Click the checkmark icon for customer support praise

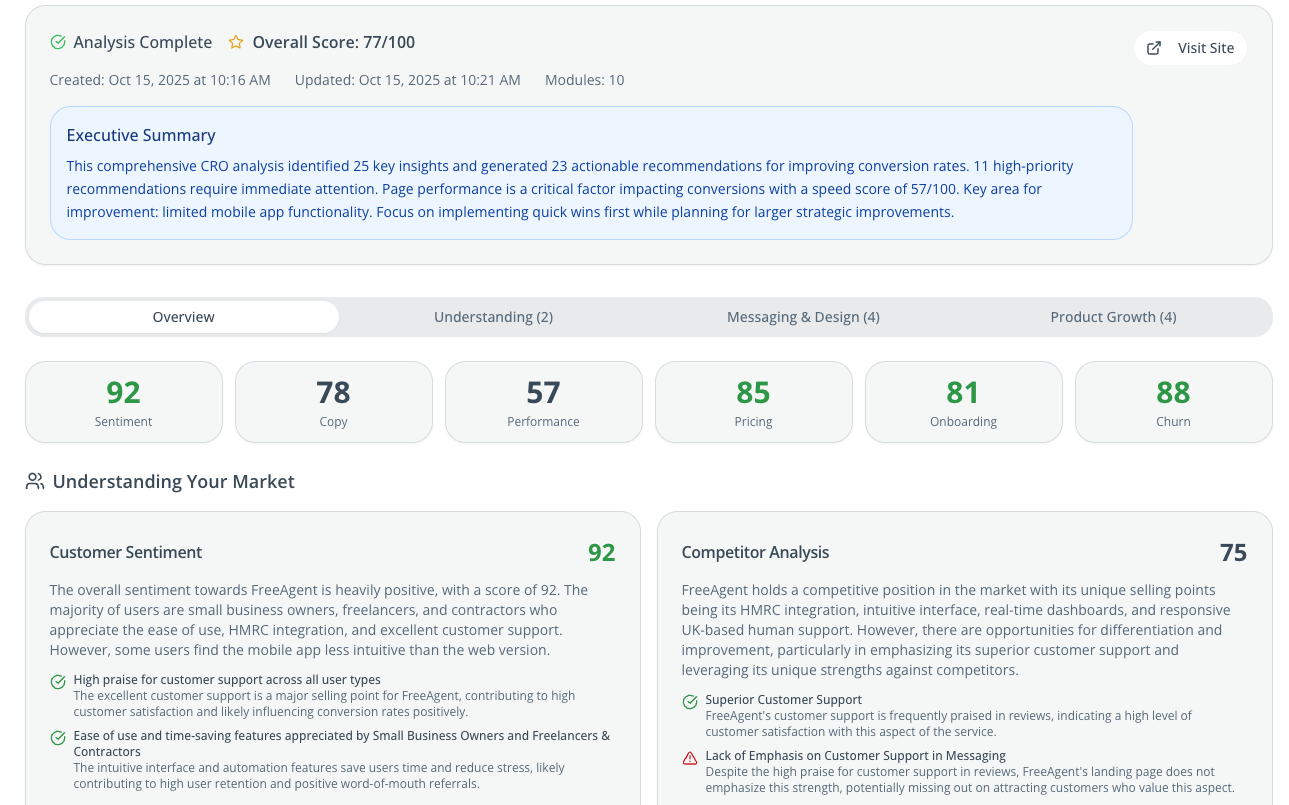(58, 682)
